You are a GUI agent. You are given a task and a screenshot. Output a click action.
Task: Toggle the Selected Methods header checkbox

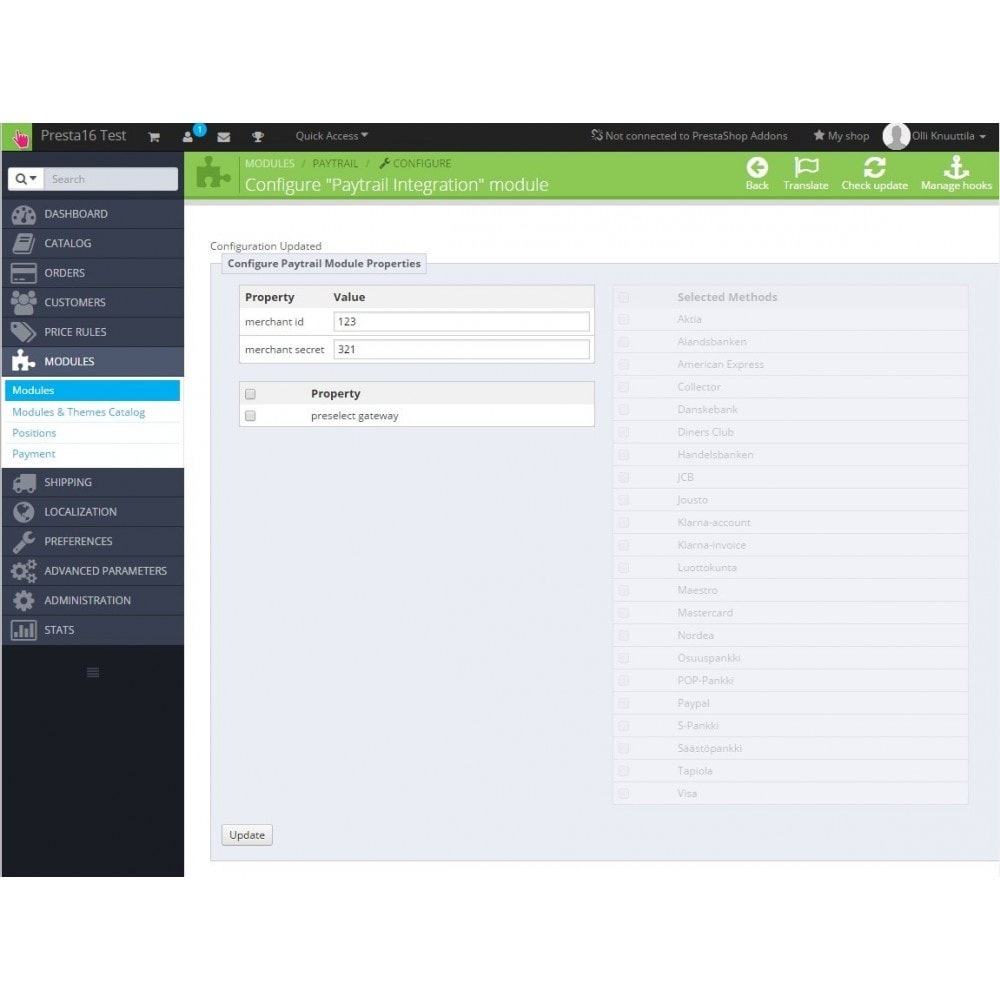624,297
